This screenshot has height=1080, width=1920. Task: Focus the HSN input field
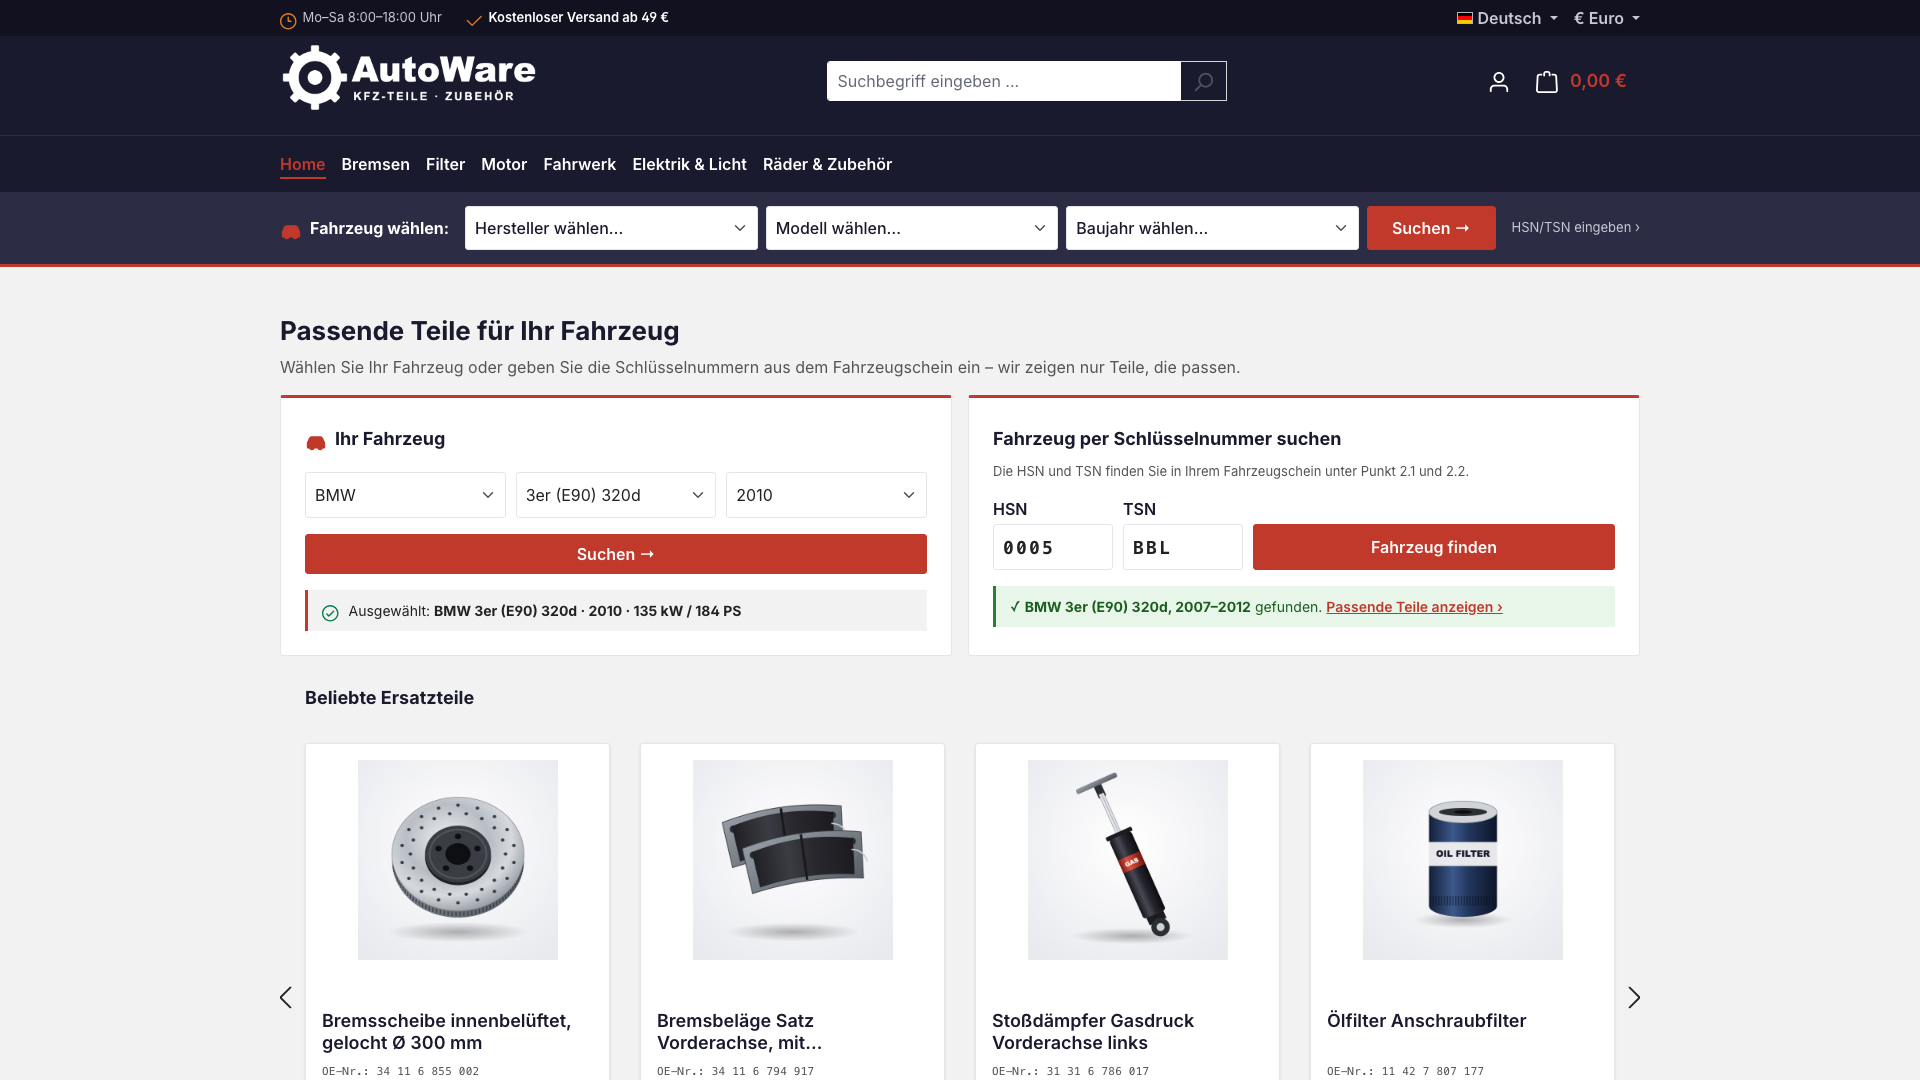1052,547
